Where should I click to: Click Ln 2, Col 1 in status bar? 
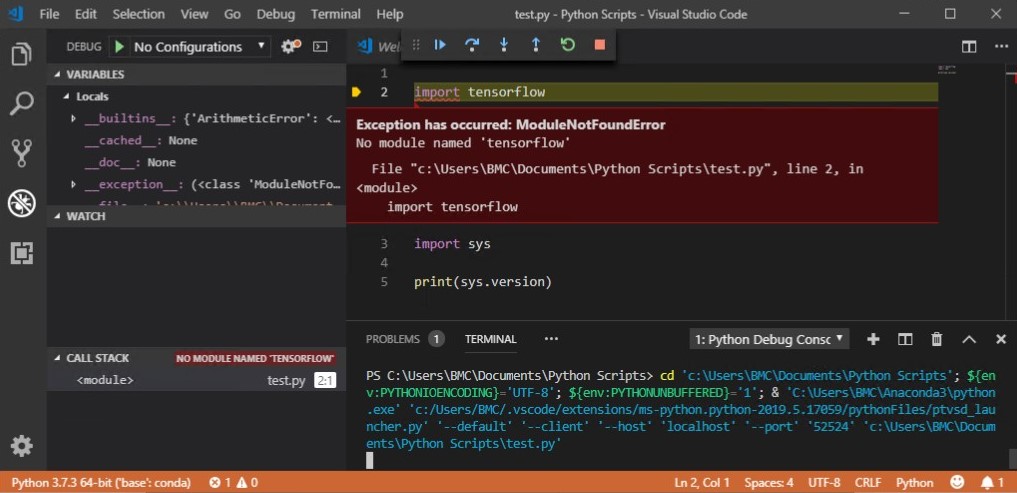point(702,483)
